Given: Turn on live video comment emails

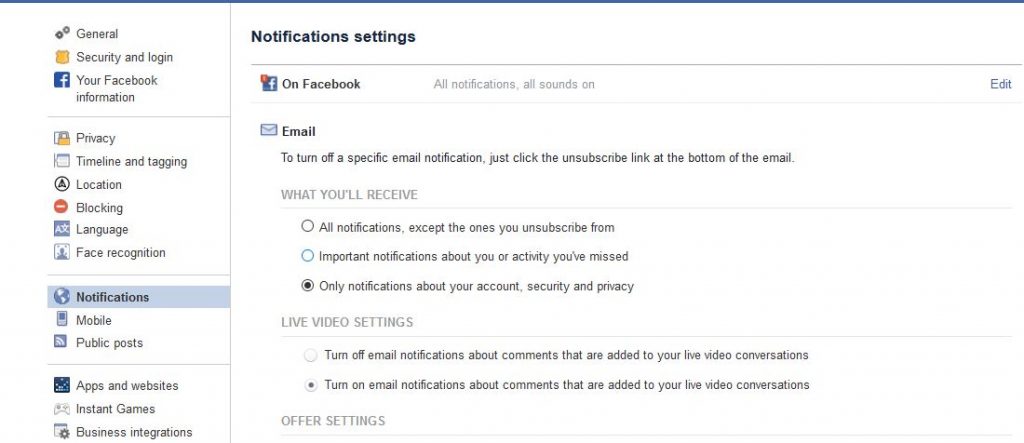Looking at the screenshot, I should (x=312, y=385).
